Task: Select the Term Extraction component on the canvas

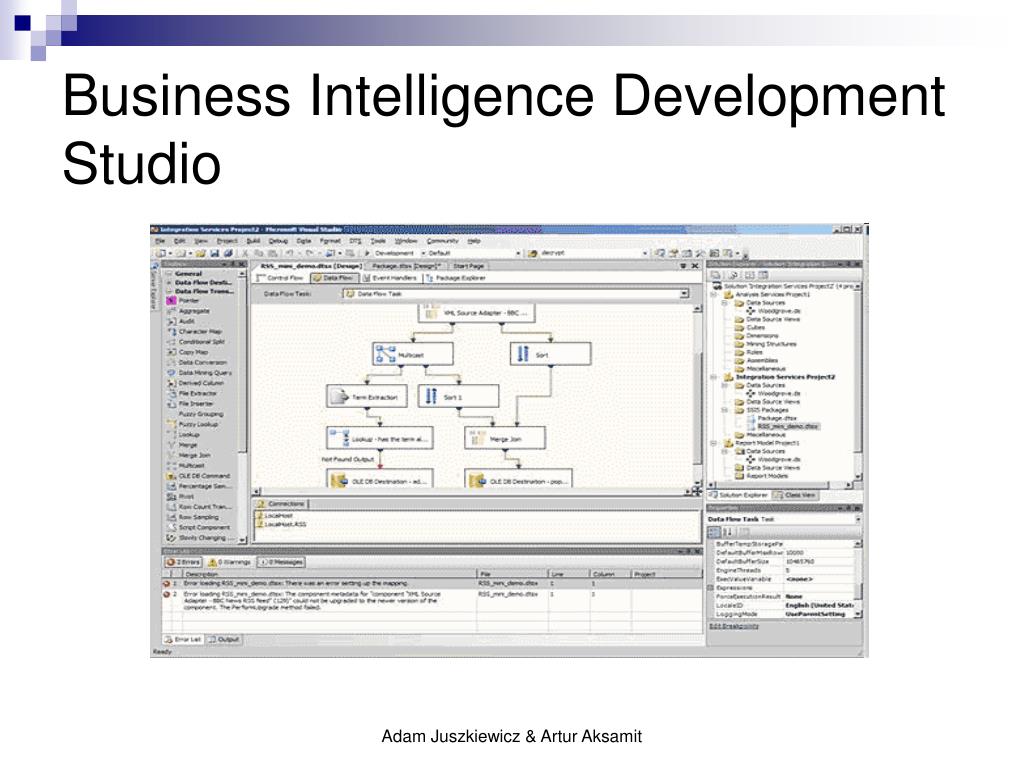Action: [366, 396]
